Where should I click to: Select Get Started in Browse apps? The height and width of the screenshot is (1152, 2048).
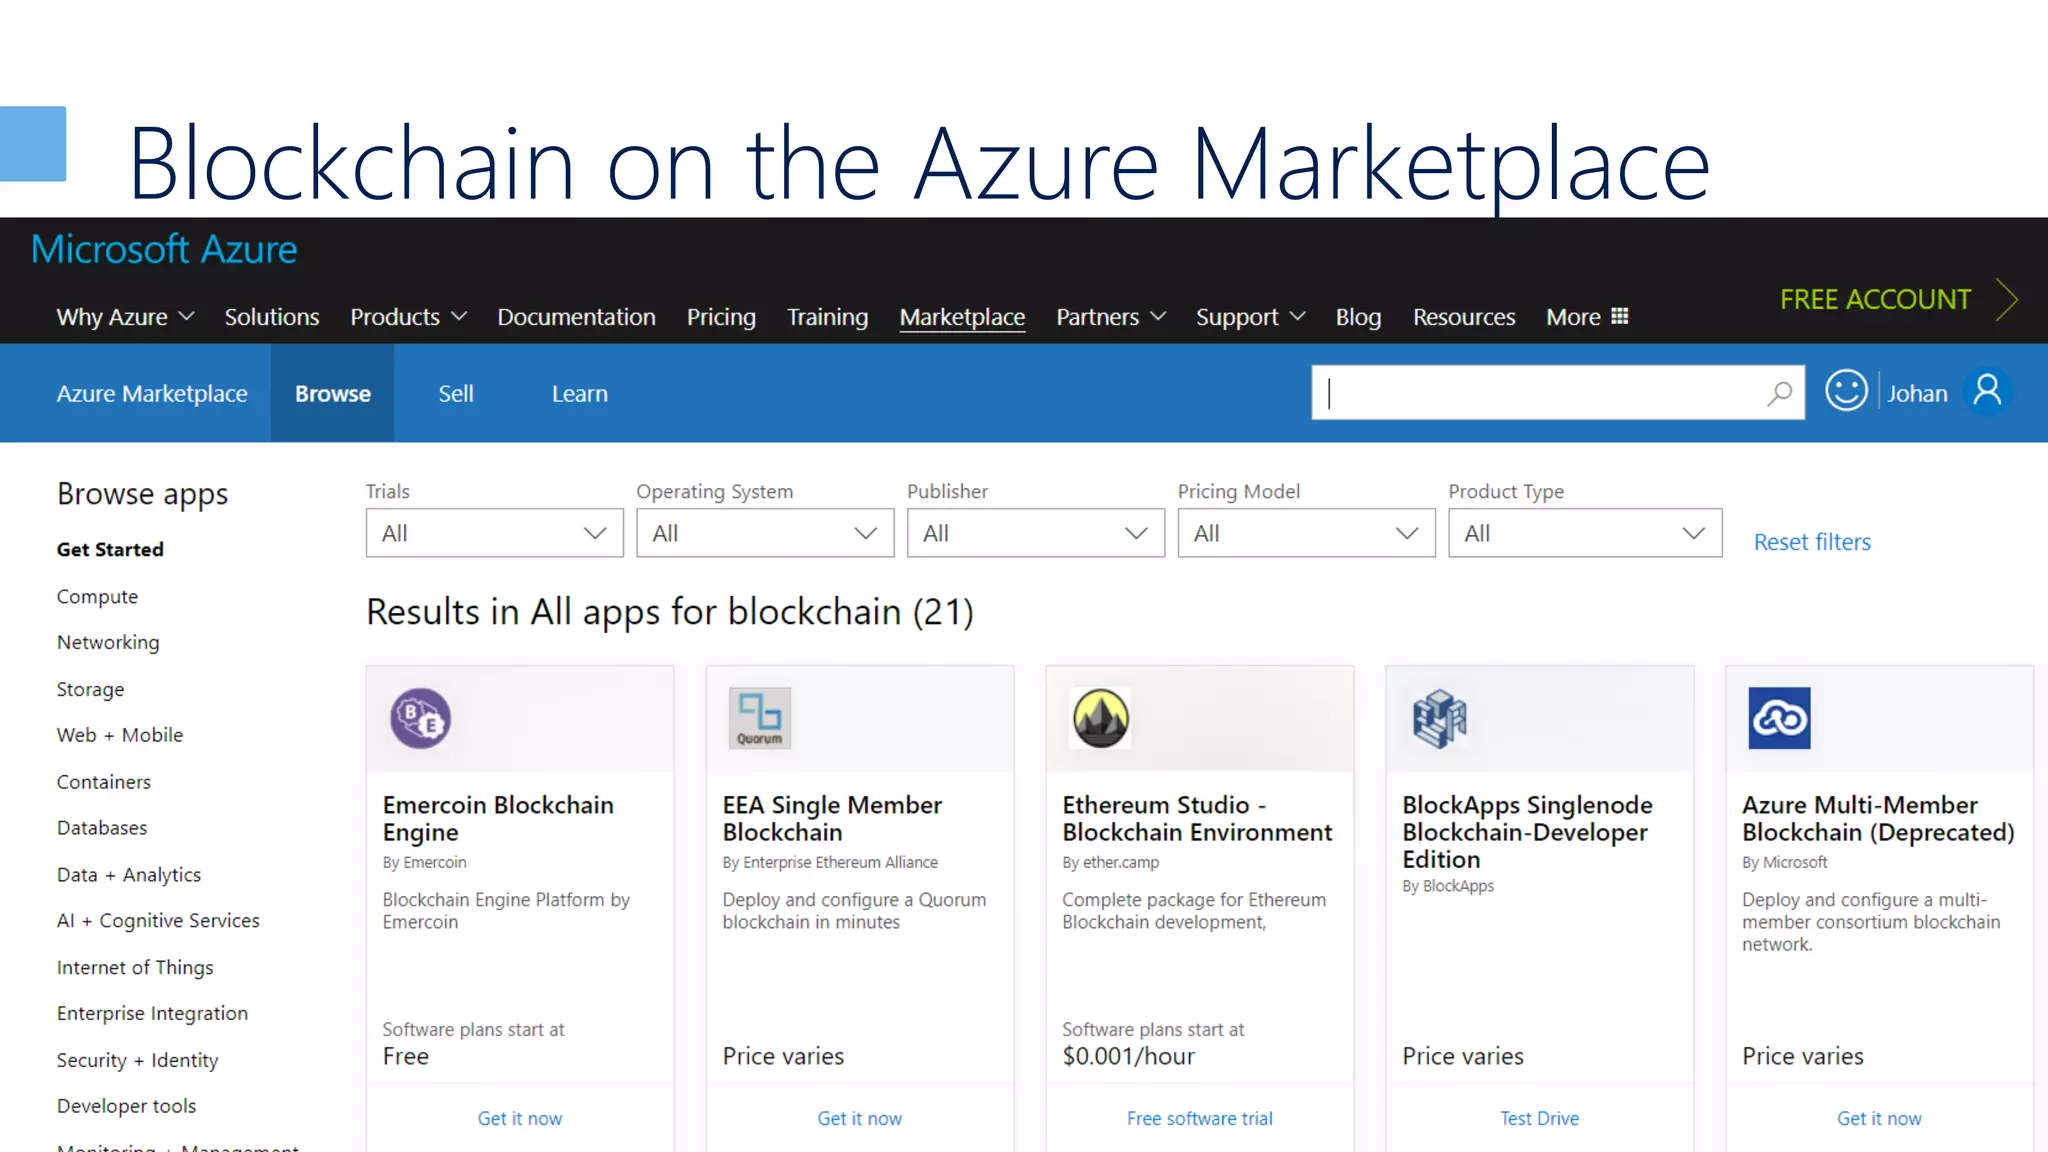tap(110, 549)
